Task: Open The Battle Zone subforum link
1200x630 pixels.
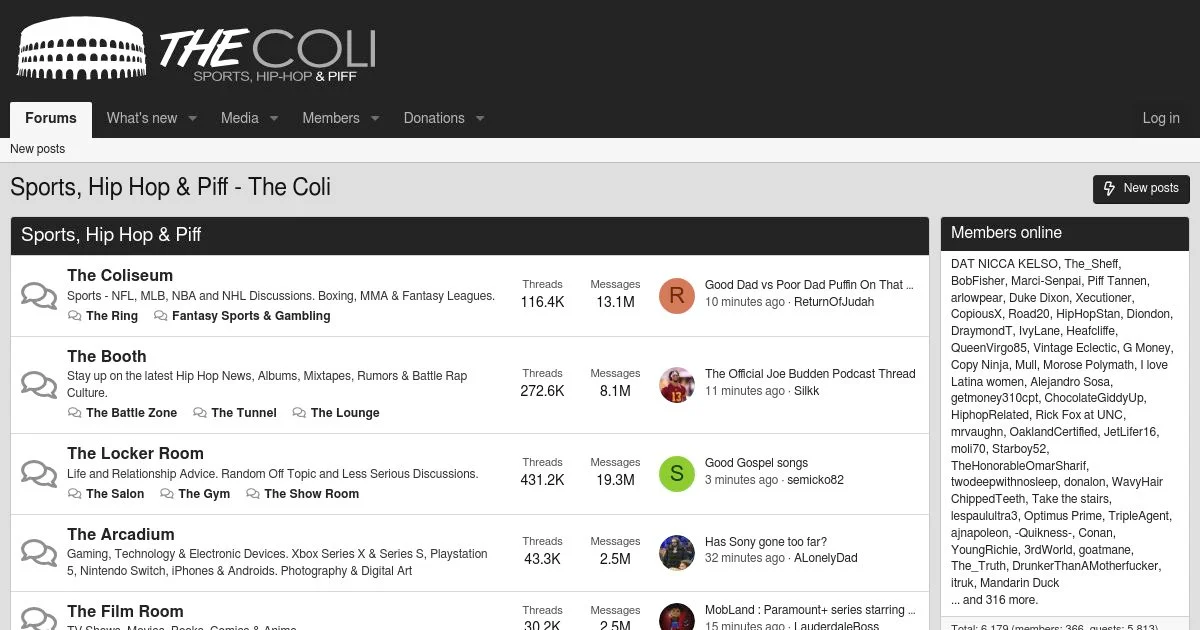Action: (x=131, y=413)
